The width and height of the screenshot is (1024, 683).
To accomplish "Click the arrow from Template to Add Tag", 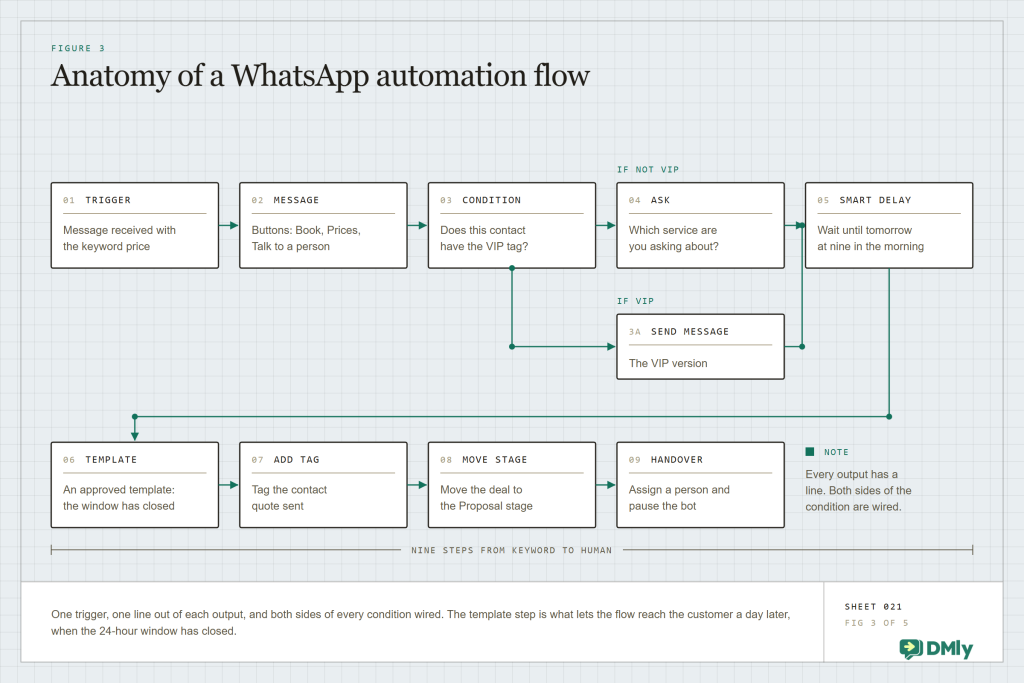I will [x=229, y=485].
